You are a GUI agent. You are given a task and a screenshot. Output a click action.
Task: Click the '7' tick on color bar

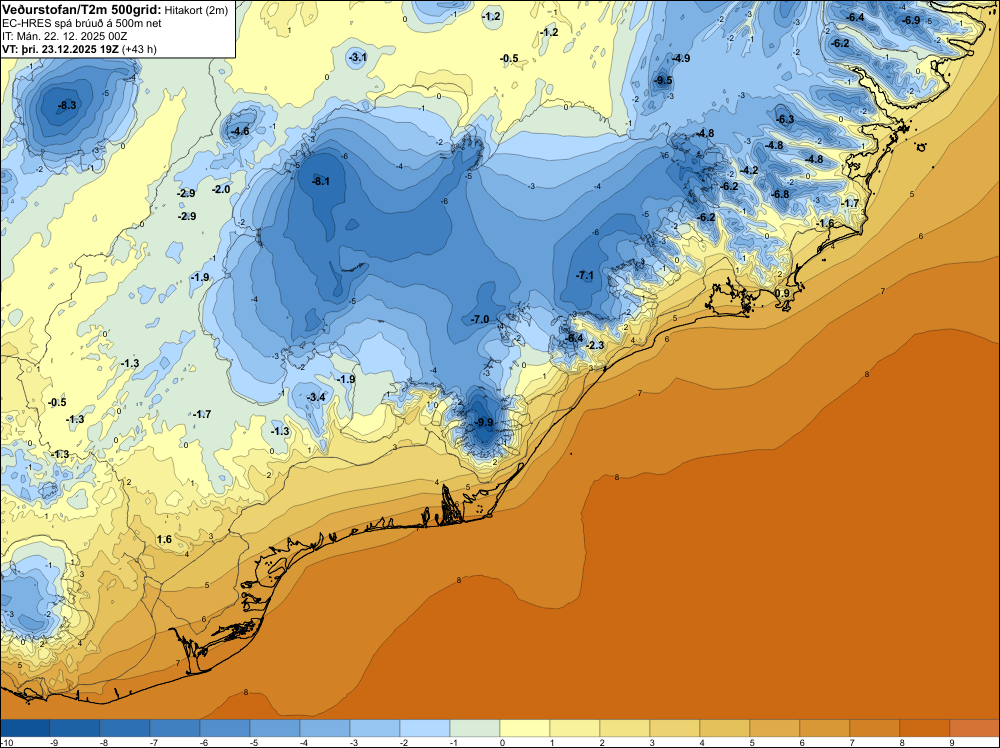click(x=851, y=742)
